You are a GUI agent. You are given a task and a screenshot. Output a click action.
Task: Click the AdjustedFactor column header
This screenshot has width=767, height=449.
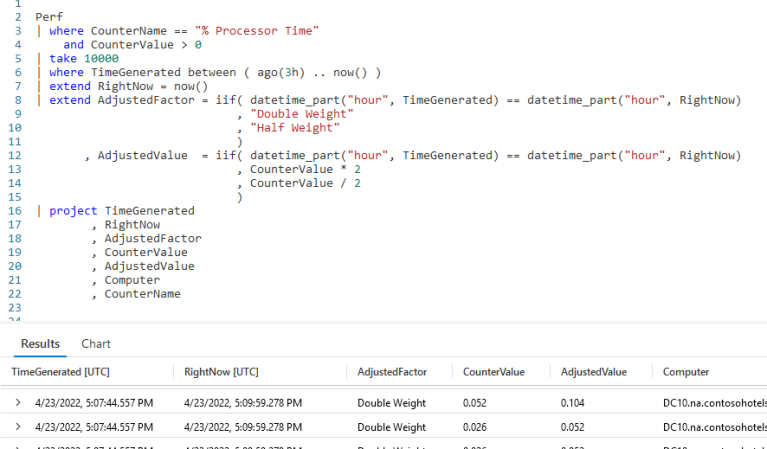(x=392, y=372)
